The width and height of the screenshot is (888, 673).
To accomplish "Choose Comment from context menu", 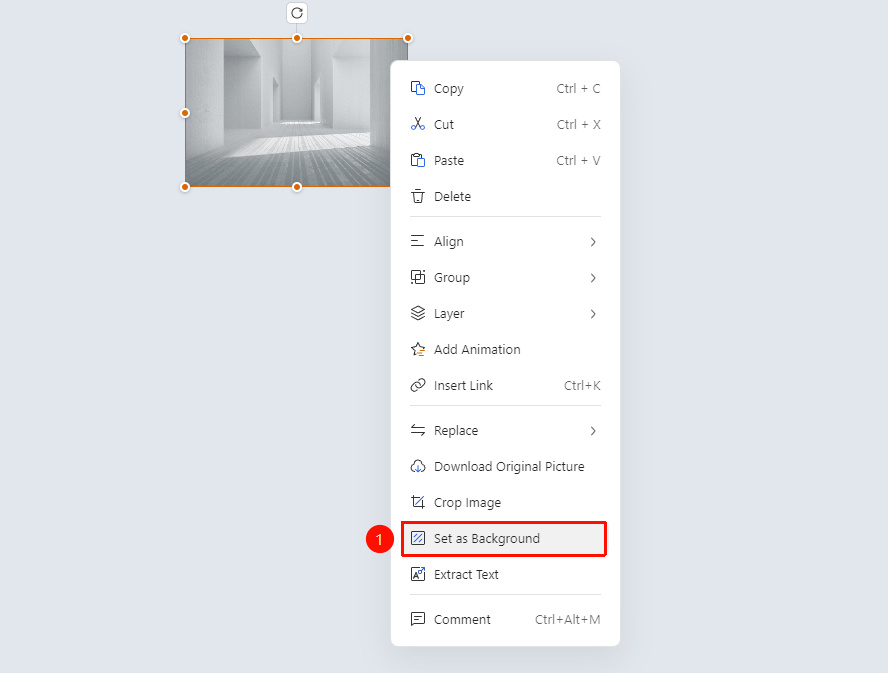I will pos(505,619).
